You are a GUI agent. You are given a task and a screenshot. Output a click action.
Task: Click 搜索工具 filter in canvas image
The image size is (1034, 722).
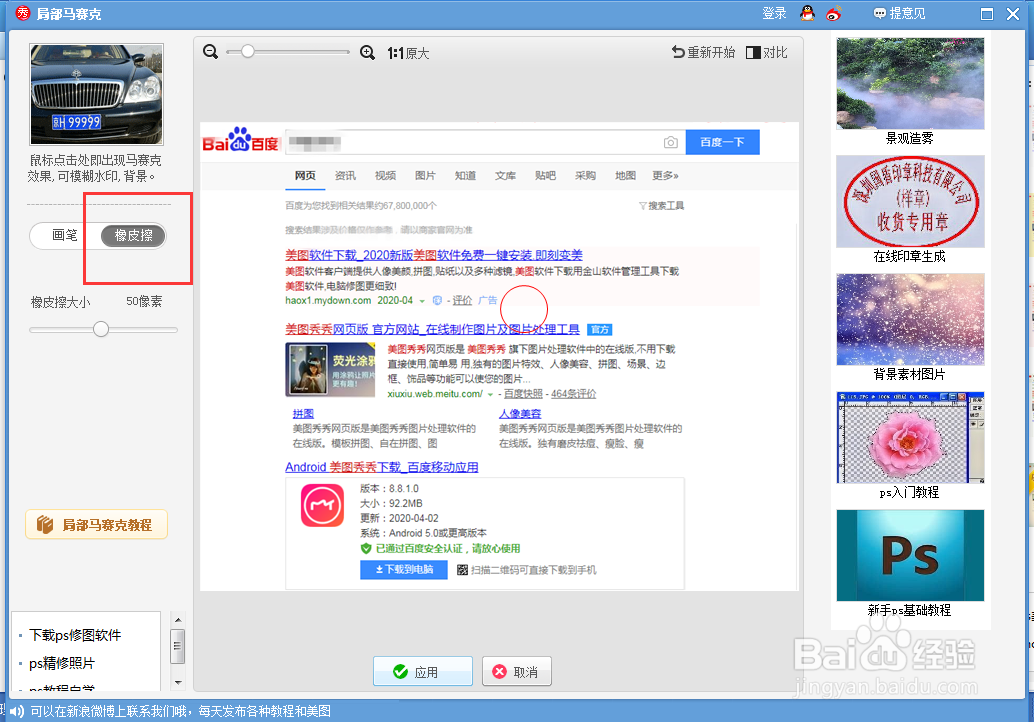click(661, 206)
